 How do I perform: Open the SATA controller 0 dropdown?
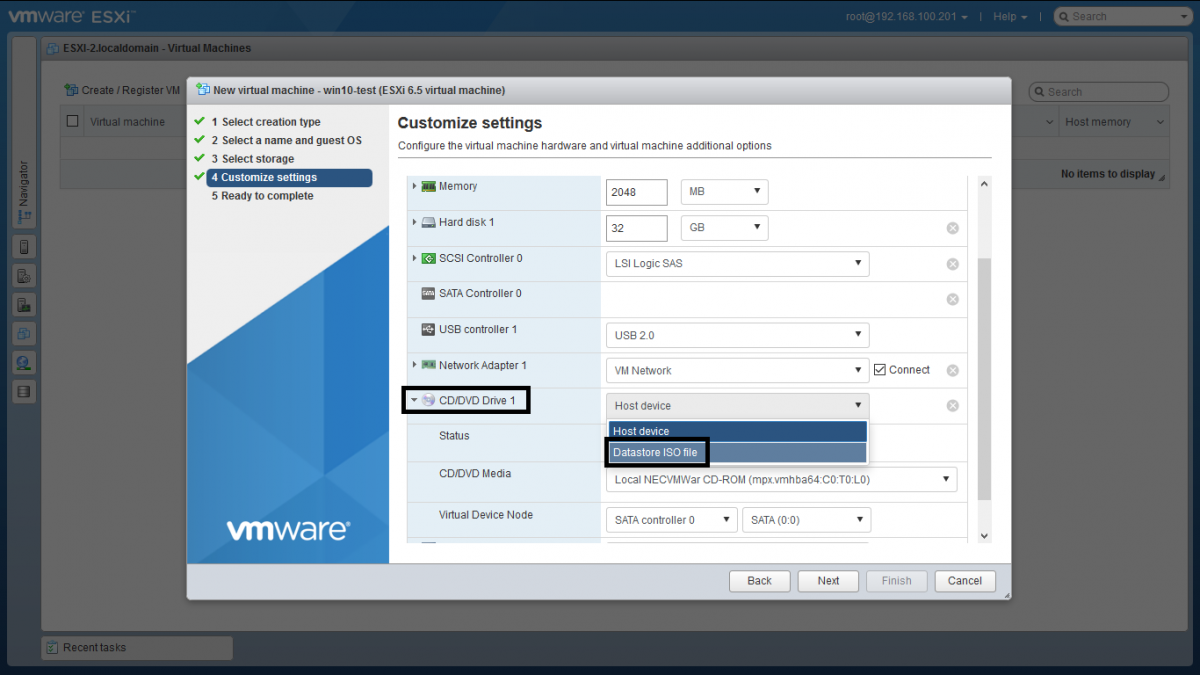(x=672, y=520)
